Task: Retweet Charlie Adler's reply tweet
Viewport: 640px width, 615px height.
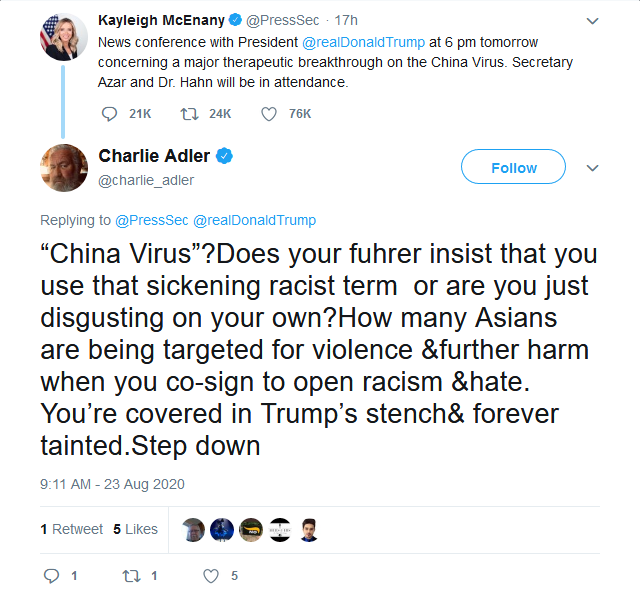Action: coord(131,576)
